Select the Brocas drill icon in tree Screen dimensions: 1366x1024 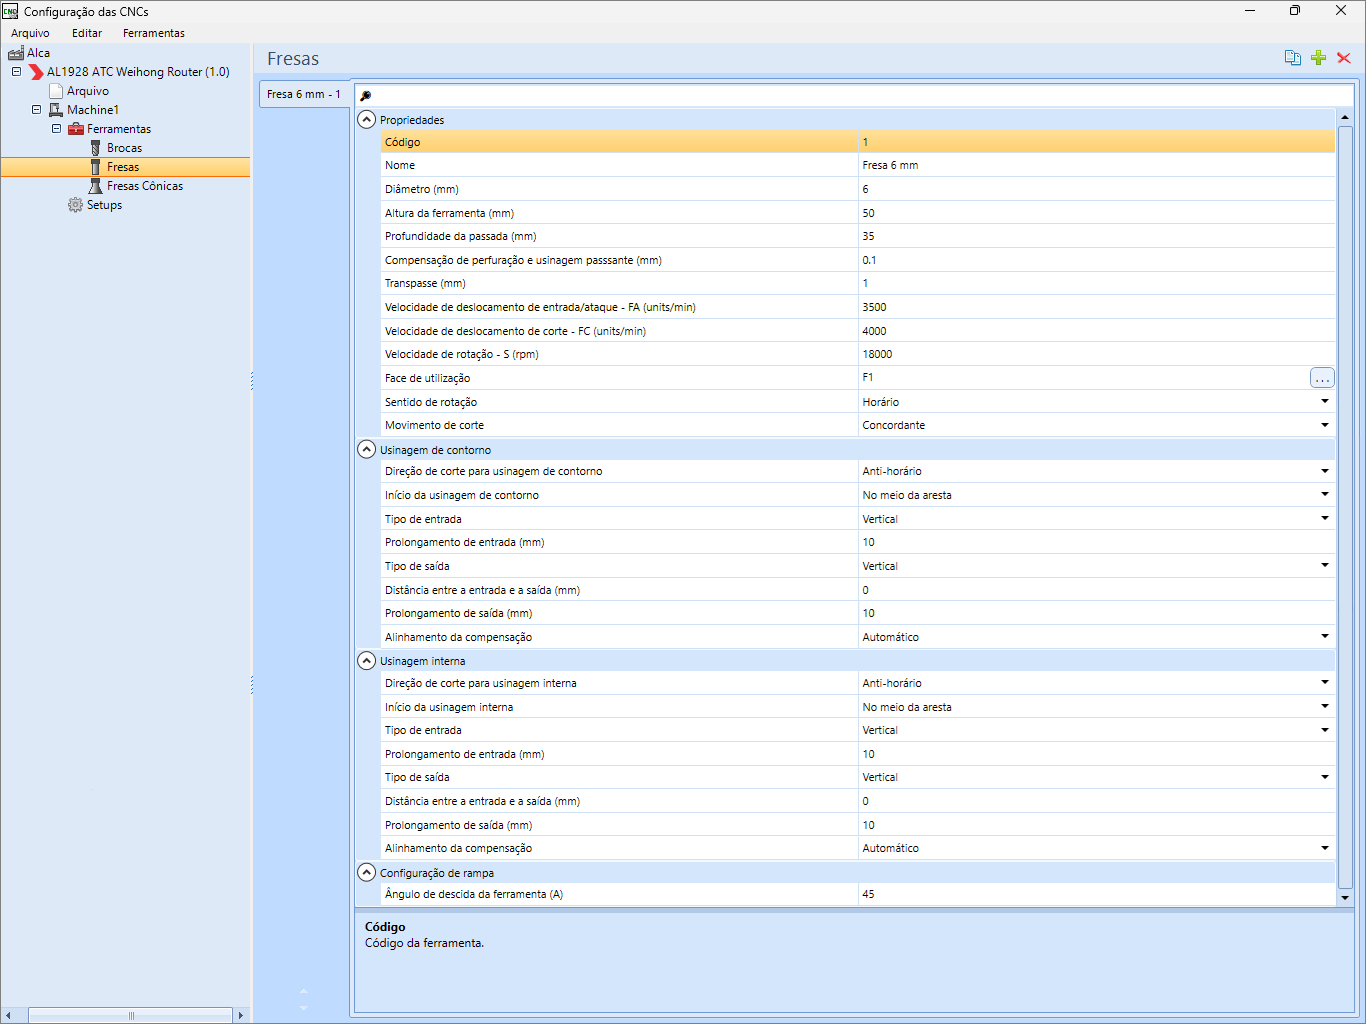click(x=96, y=148)
